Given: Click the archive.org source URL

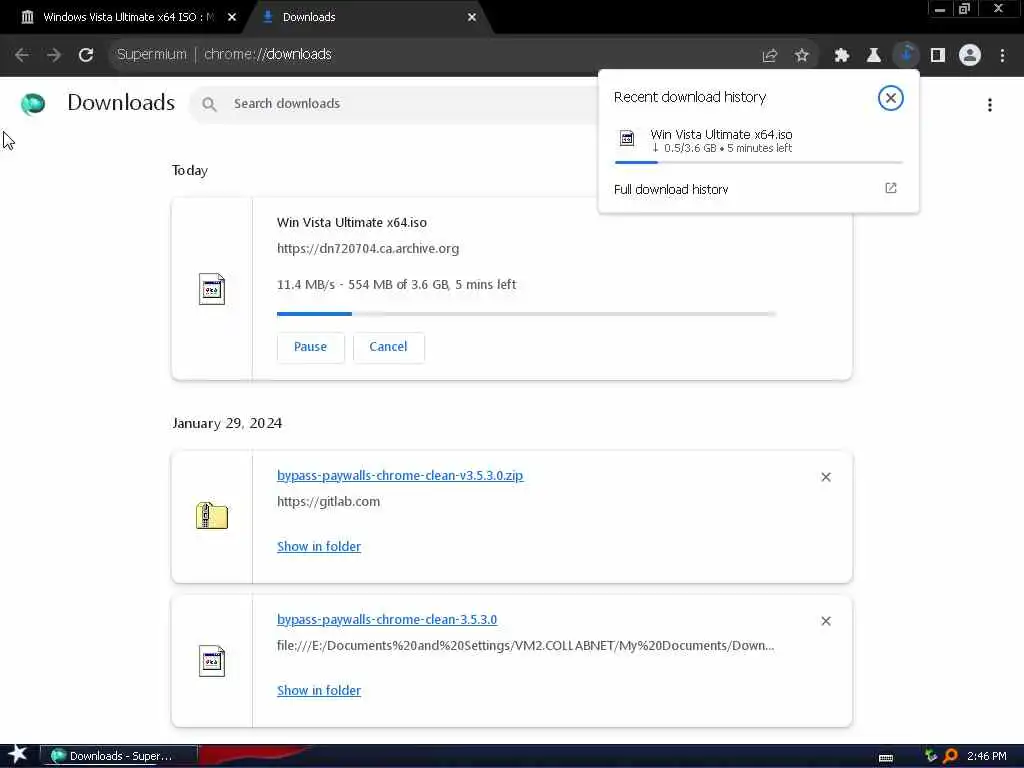Looking at the screenshot, I should [x=368, y=248].
